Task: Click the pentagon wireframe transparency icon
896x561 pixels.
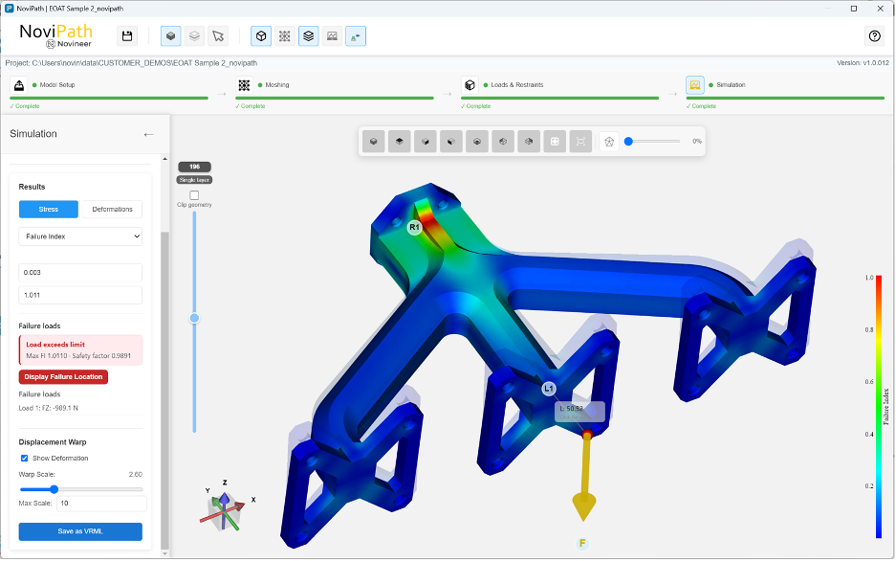Action: [609, 142]
